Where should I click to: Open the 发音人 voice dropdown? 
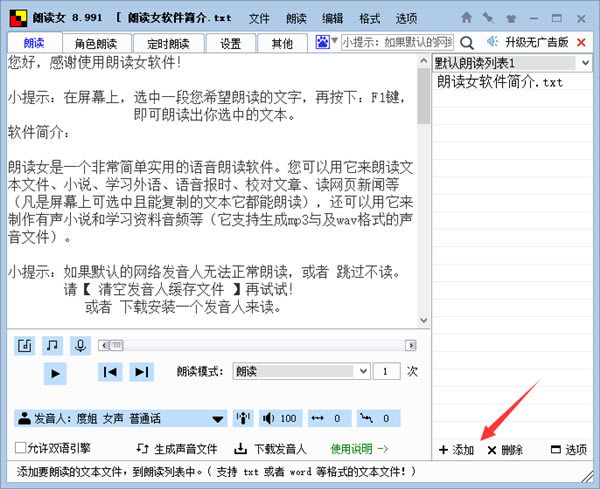coord(121,418)
